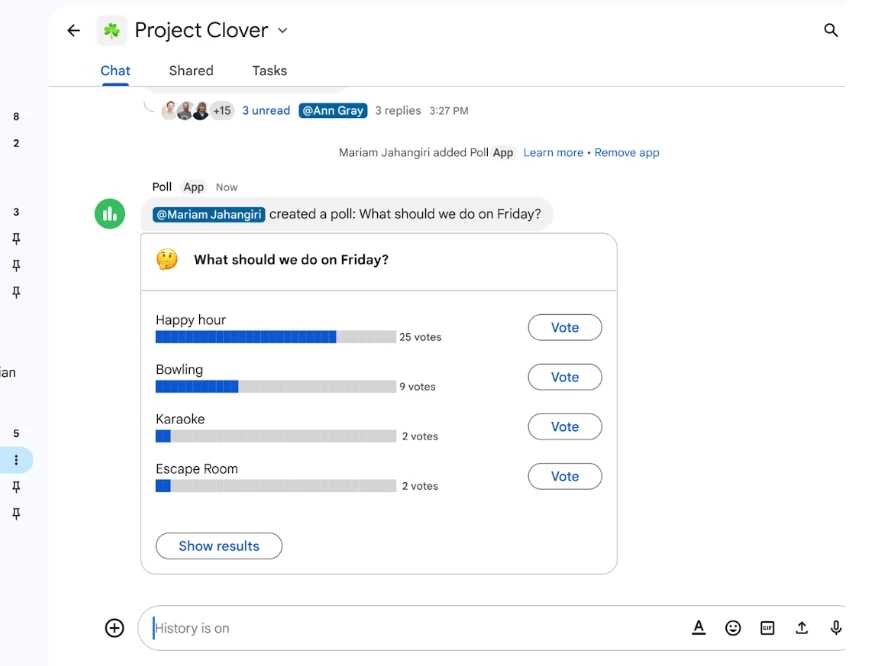Screen dimensions: 889x666
Task: Unpin the topmost pinned conversation in the sidebar
Action: coord(16,238)
